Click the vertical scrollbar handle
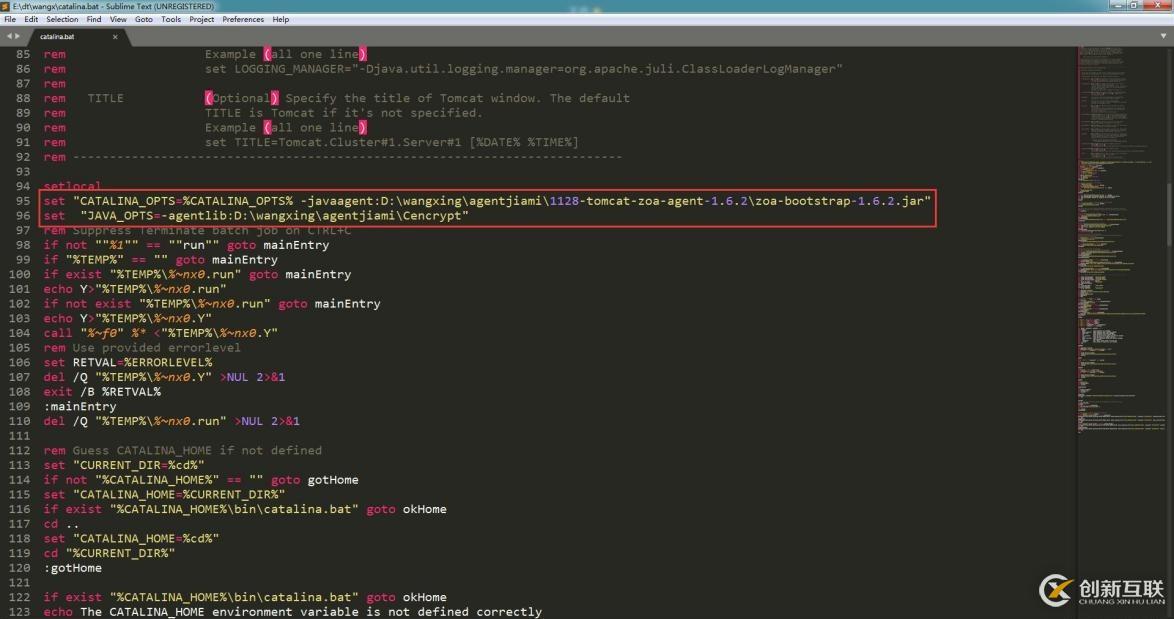Viewport: 1174px width, 619px height. [1170, 213]
